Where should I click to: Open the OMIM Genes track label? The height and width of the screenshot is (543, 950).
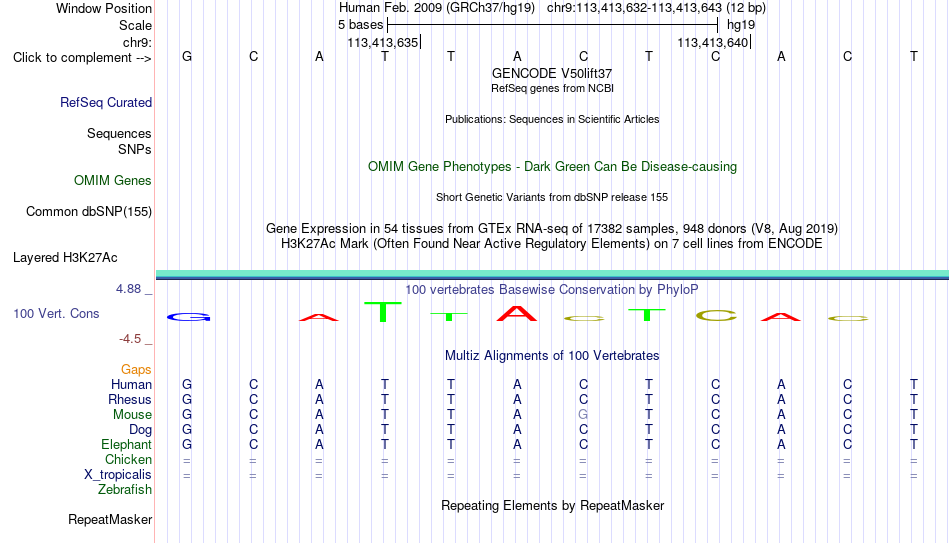point(113,181)
